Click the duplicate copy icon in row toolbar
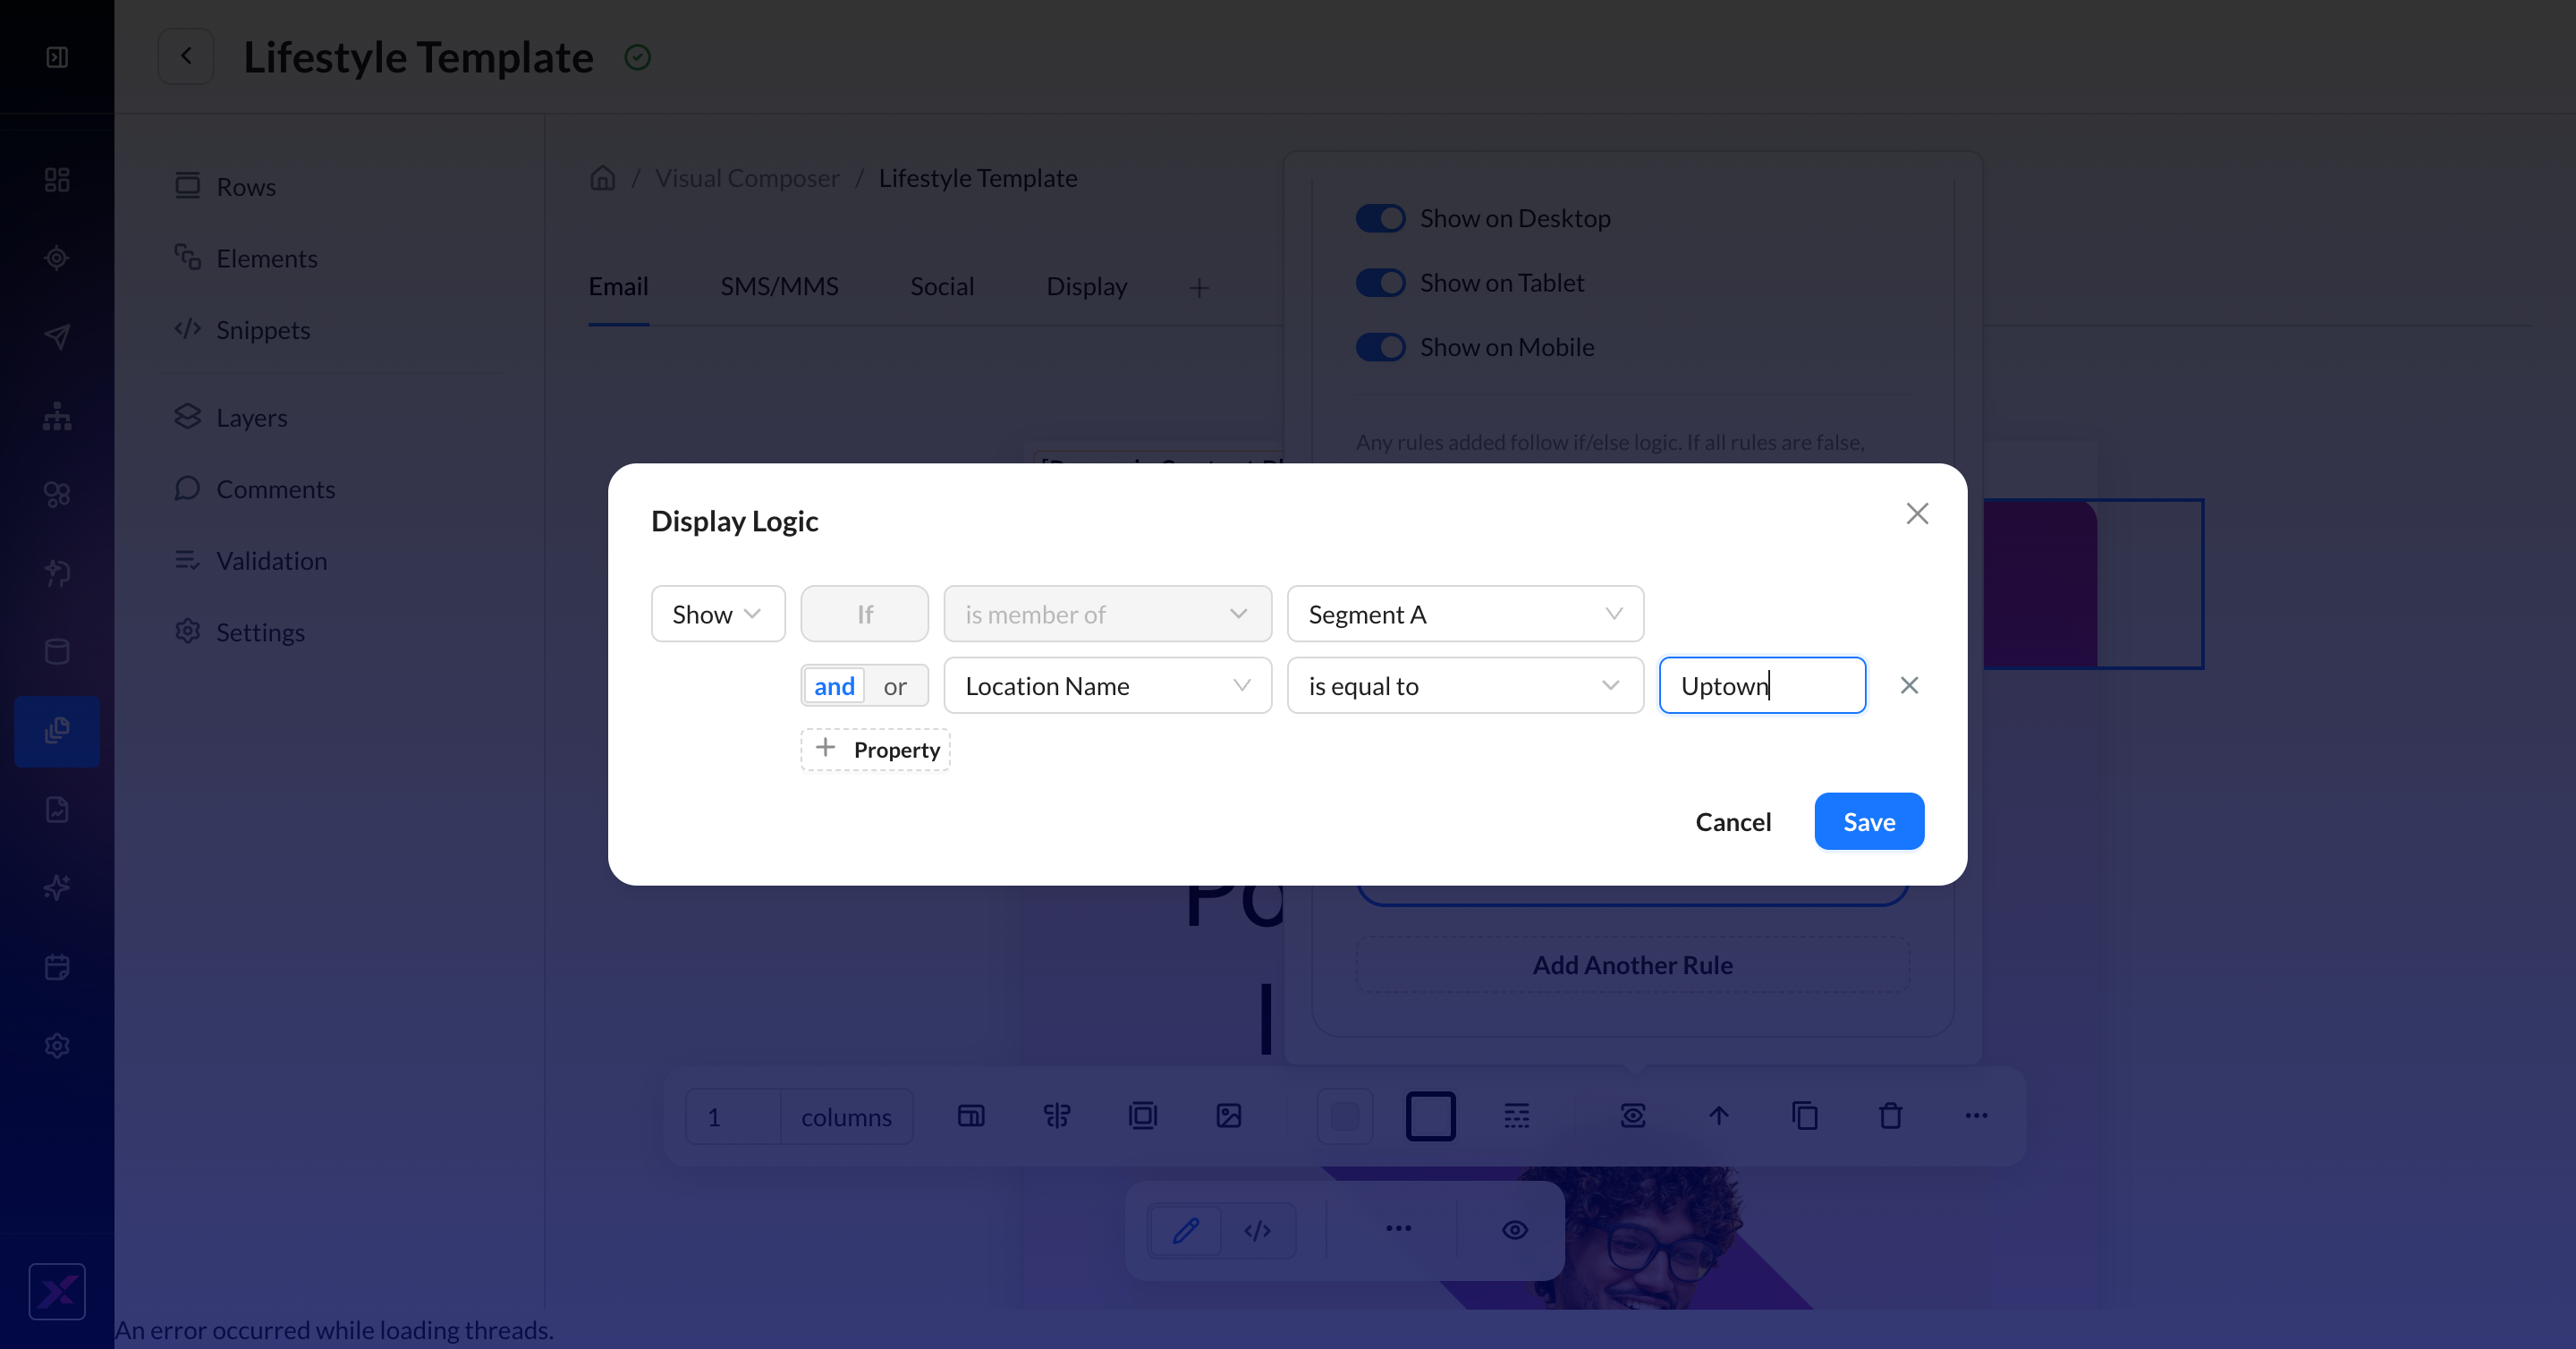2576x1349 pixels. coord(1804,1116)
